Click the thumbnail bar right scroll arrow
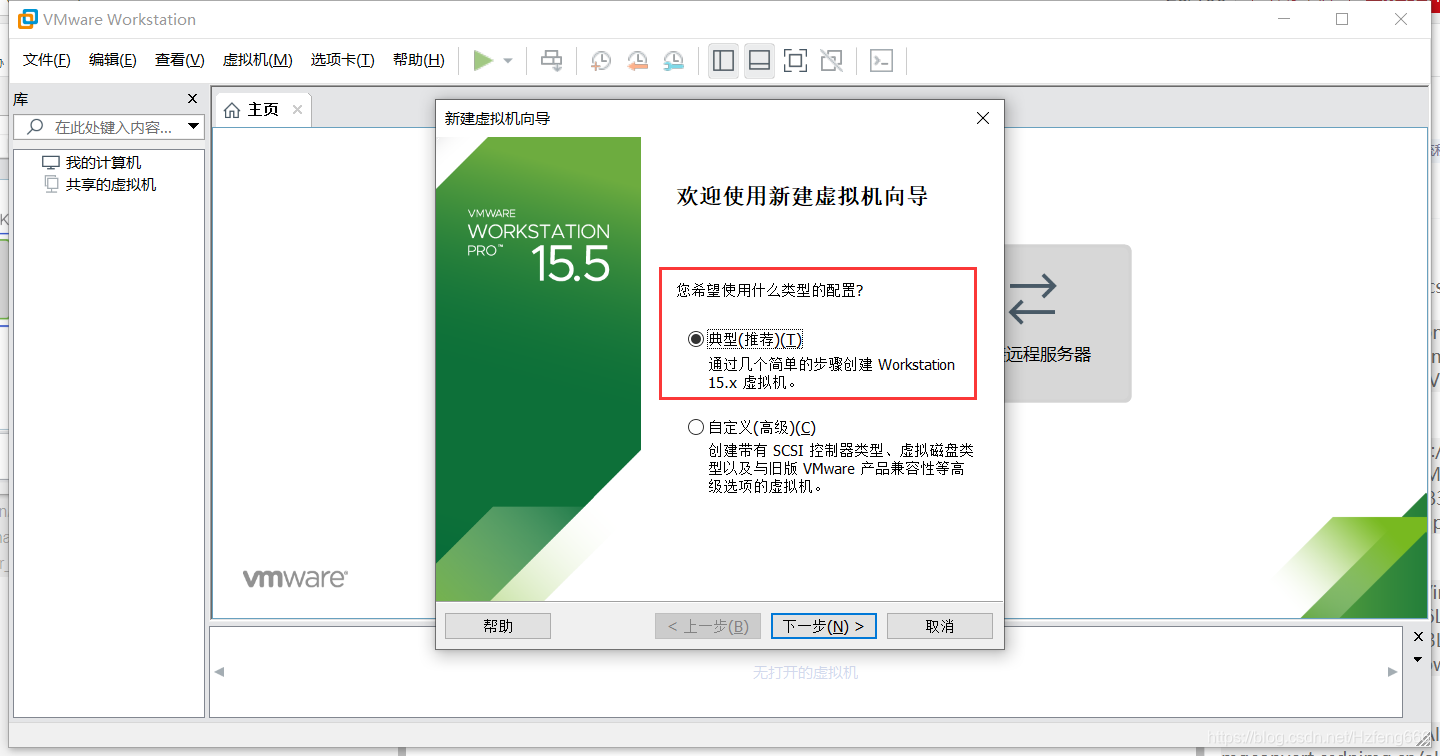The height and width of the screenshot is (756, 1440). [x=1393, y=672]
